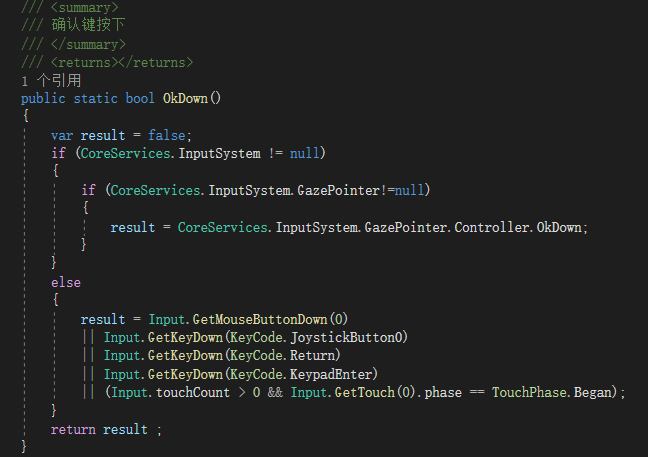Click the 'public' keyword in method signature
648x457 pixels.
coord(43,99)
